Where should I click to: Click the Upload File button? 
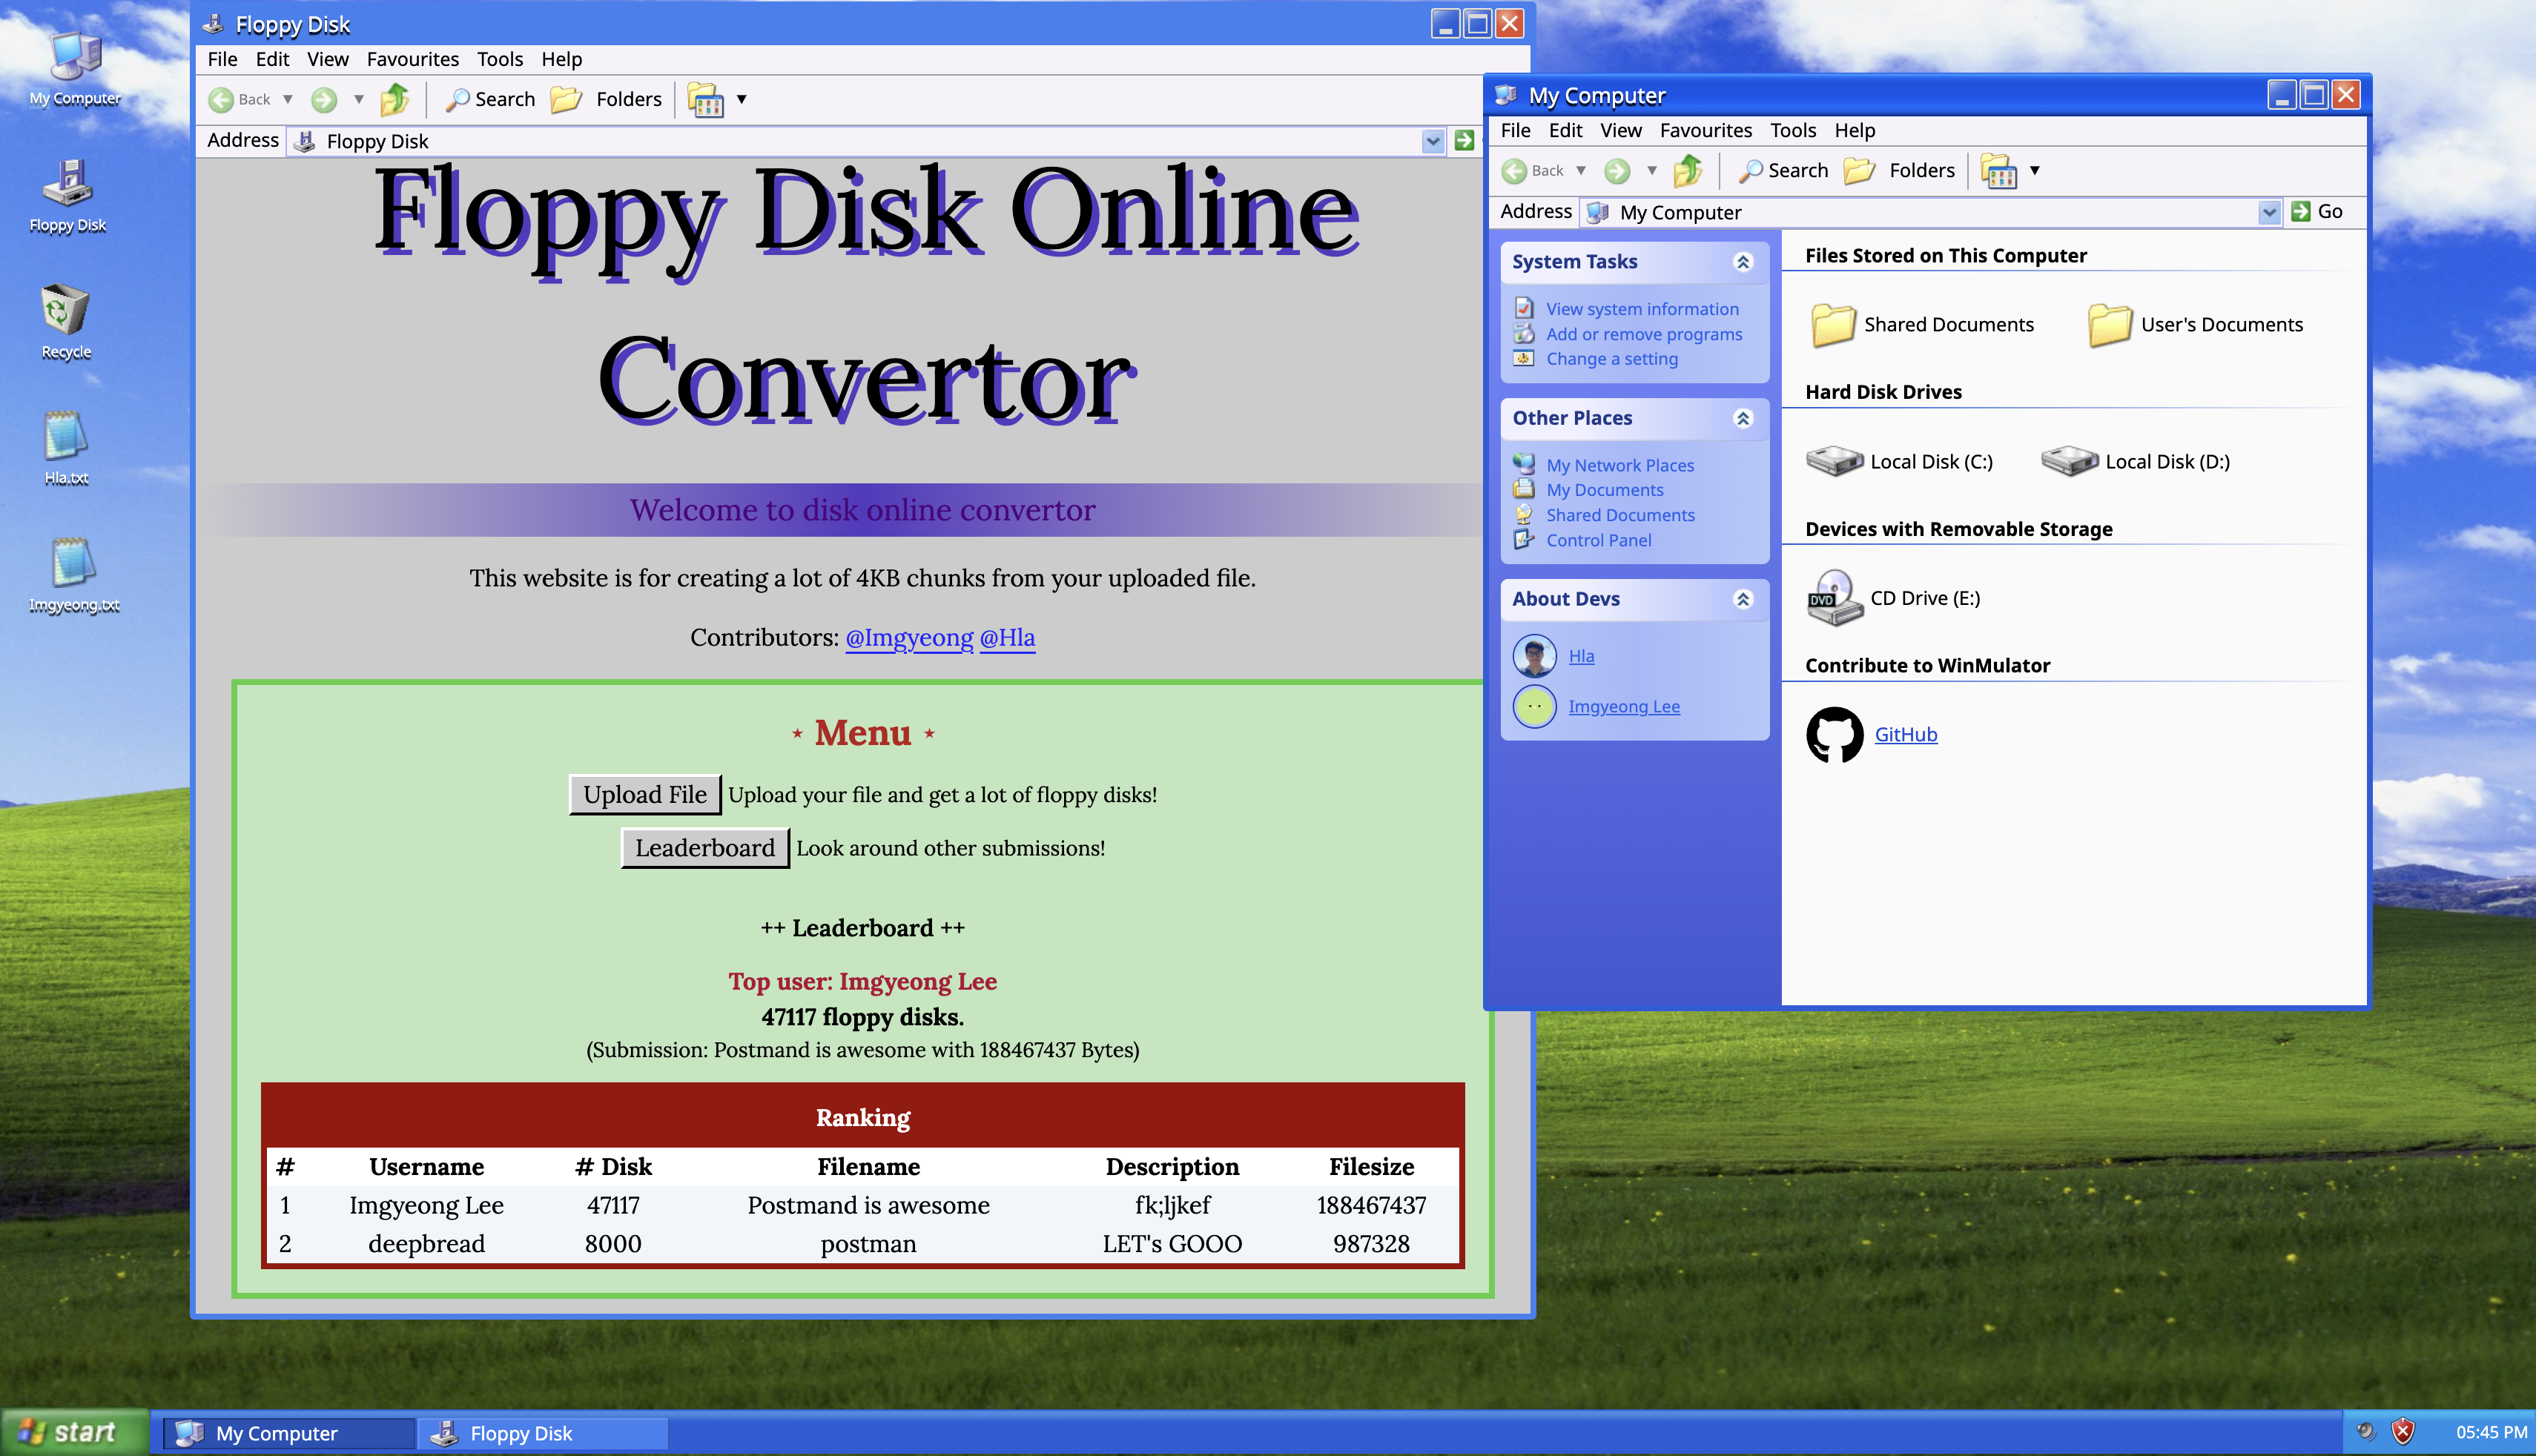(x=645, y=794)
